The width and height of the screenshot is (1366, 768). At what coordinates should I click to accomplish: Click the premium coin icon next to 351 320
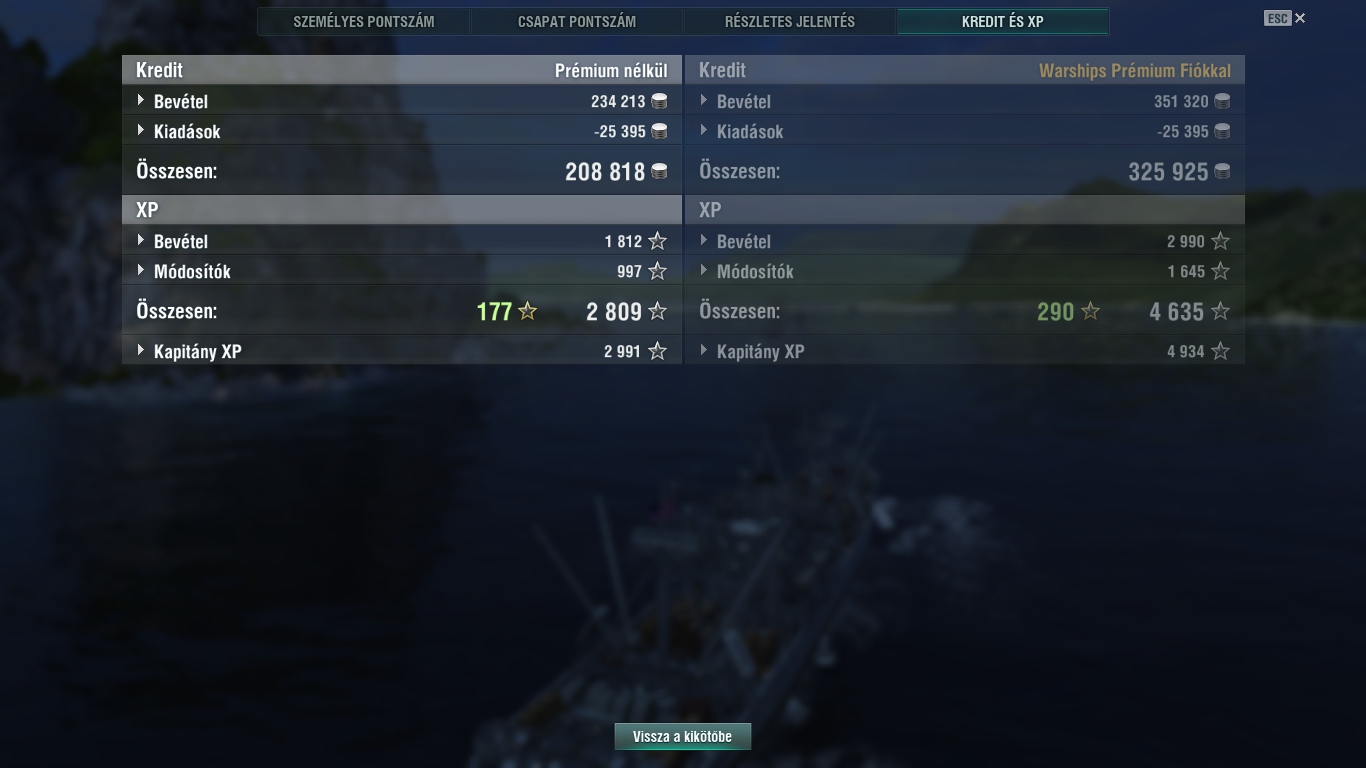1222,101
